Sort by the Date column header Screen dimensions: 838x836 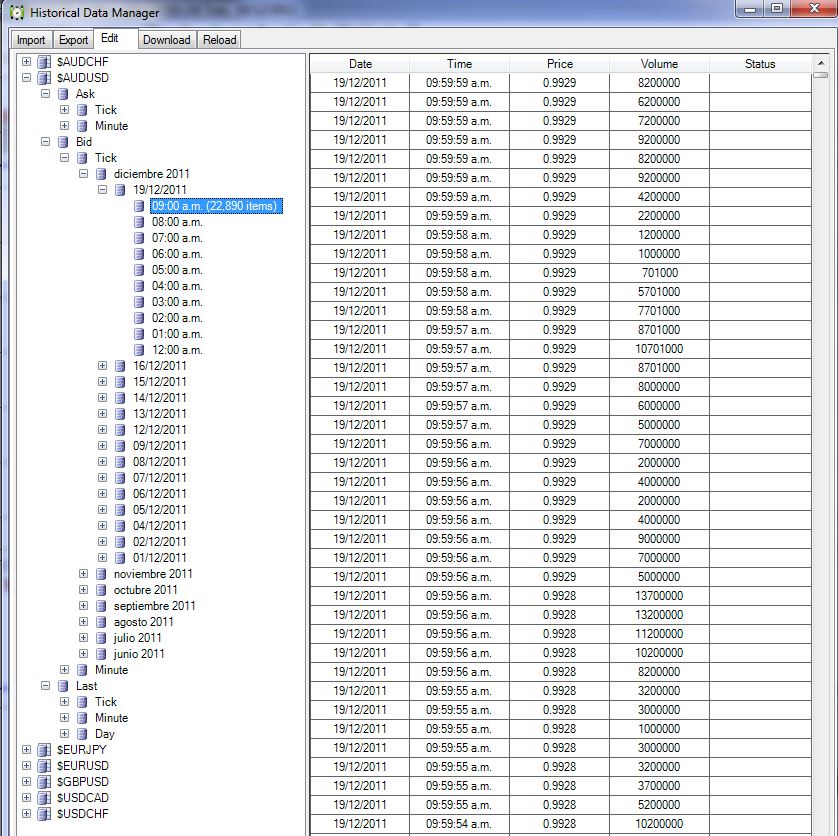click(x=360, y=64)
